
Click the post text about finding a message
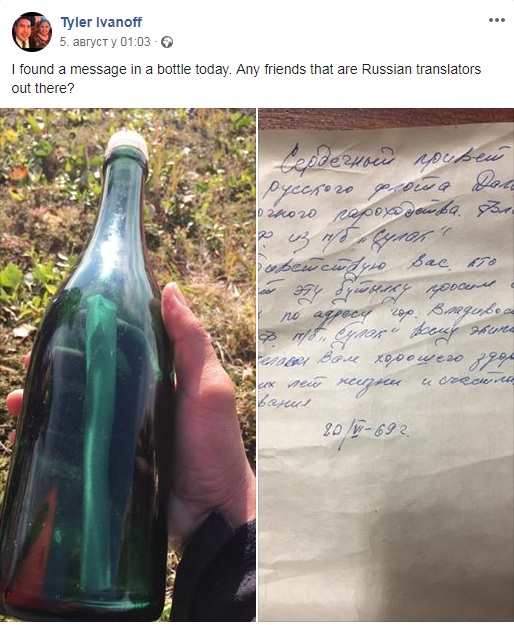click(246, 79)
